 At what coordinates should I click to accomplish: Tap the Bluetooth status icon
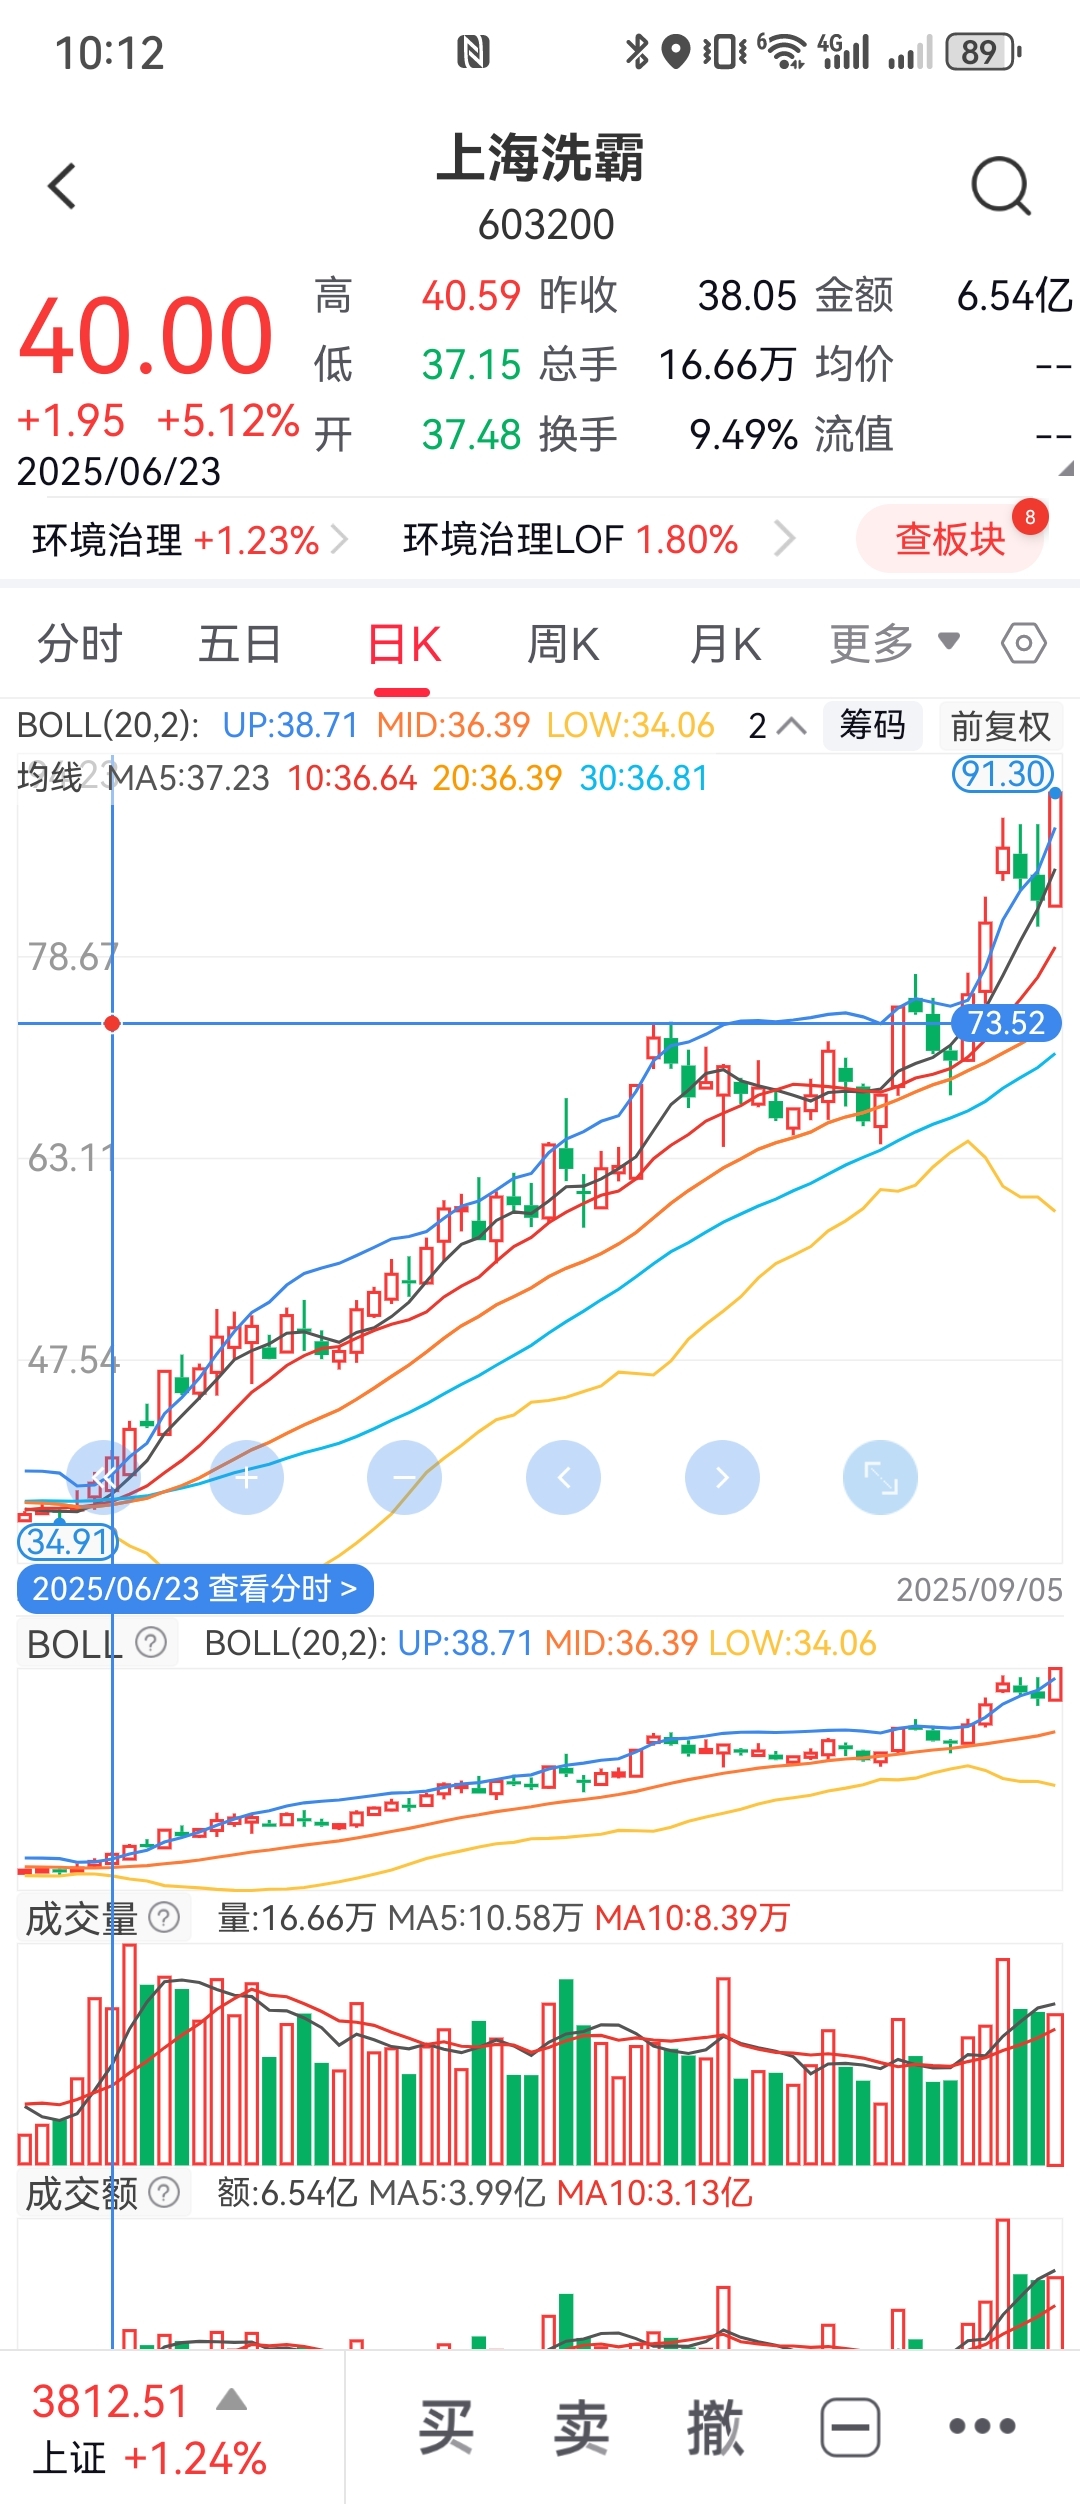click(x=636, y=51)
